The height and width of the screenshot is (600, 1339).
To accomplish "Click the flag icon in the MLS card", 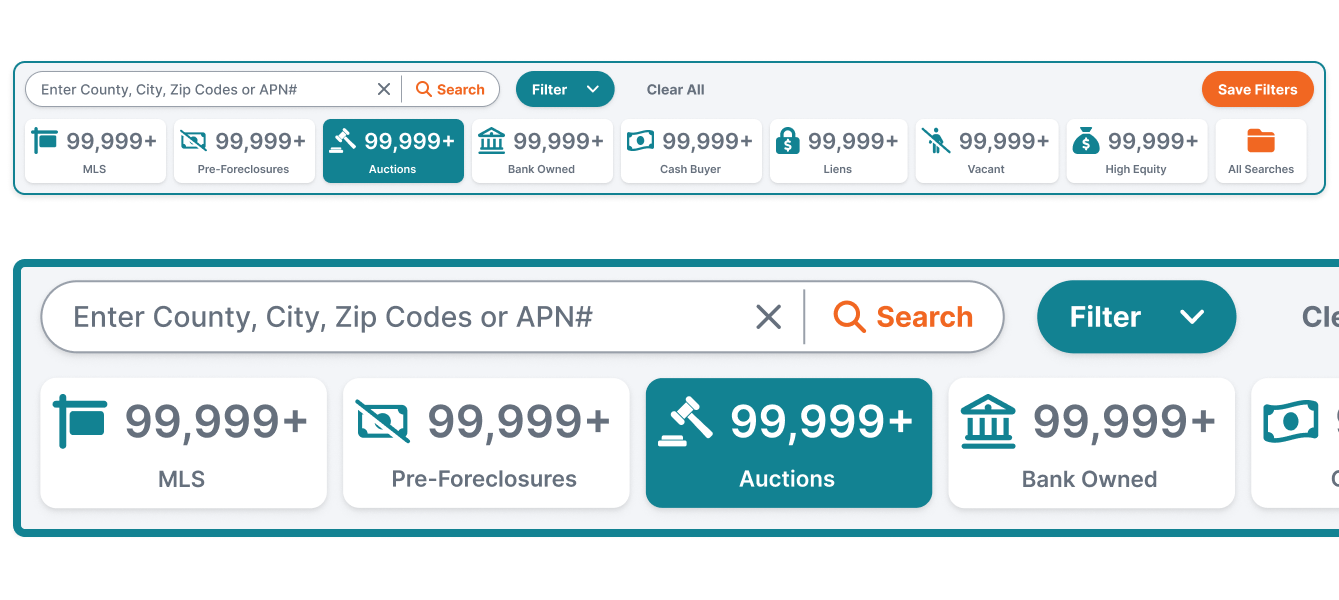I will click(44, 140).
